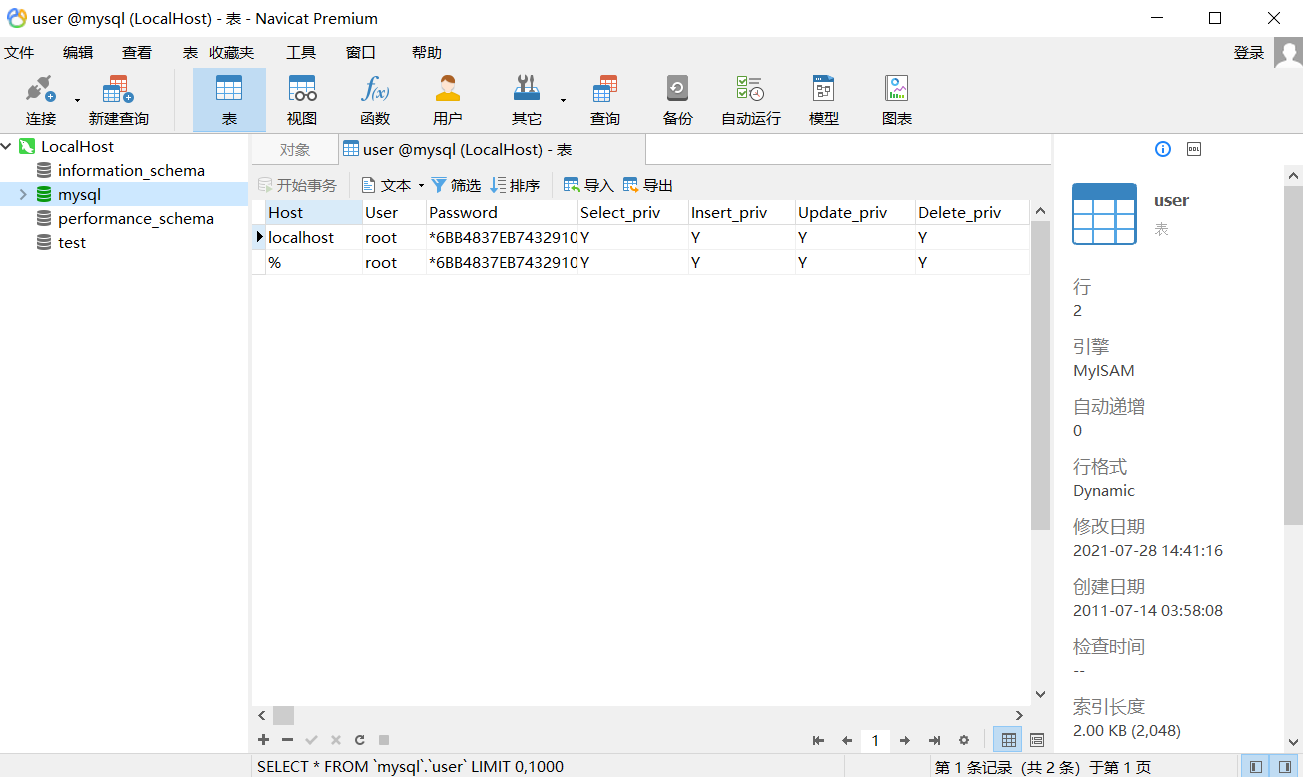The width and height of the screenshot is (1303, 777).
Task: Click the localhost cell in Host column
Action: (314, 237)
